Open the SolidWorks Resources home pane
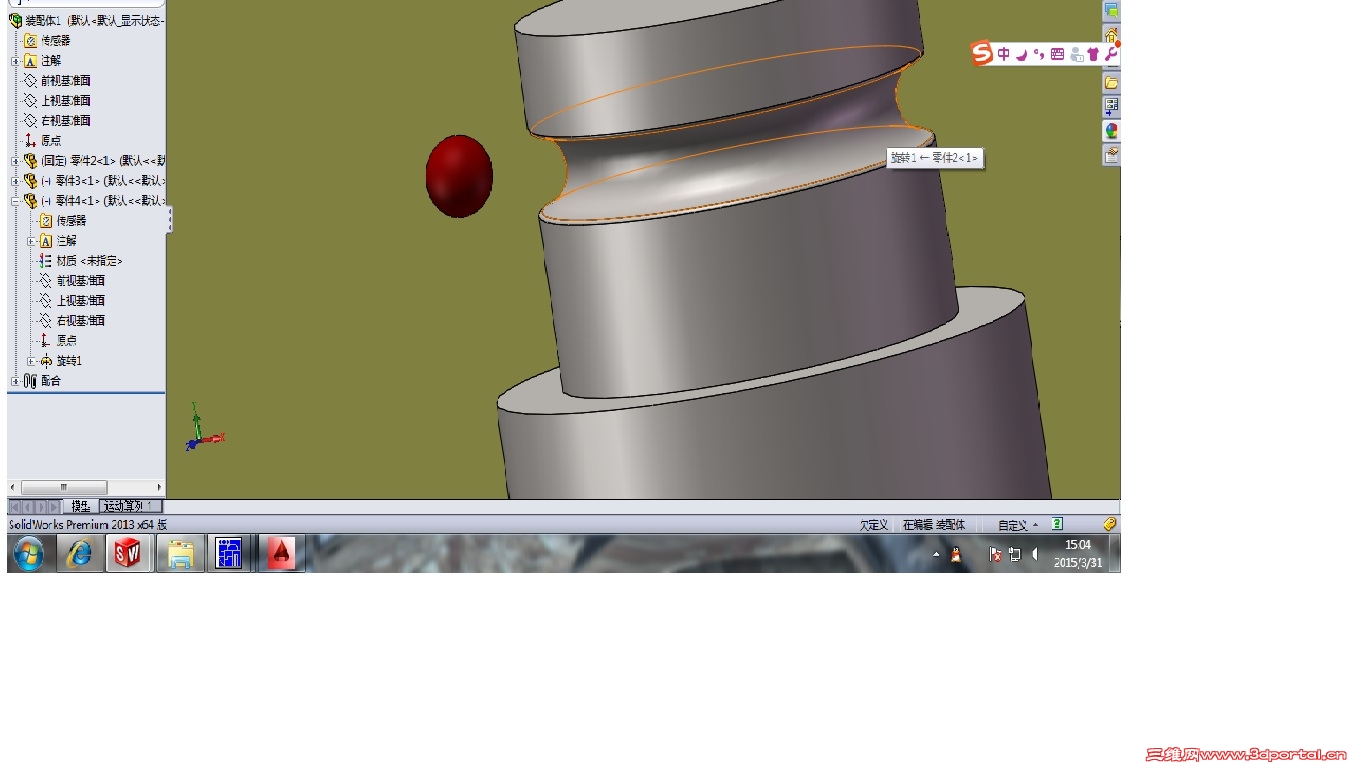The width and height of the screenshot is (1366, 768). pyautogui.click(x=1111, y=36)
